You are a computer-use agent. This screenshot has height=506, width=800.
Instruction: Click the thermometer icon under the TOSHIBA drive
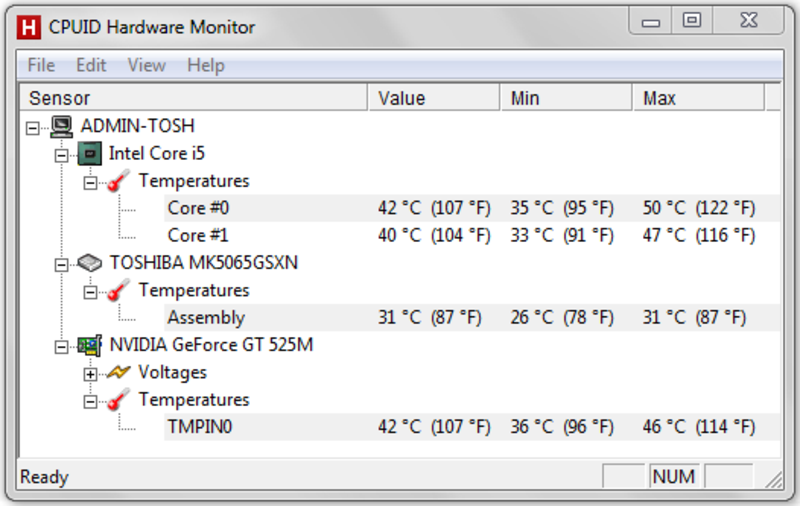[118, 290]
